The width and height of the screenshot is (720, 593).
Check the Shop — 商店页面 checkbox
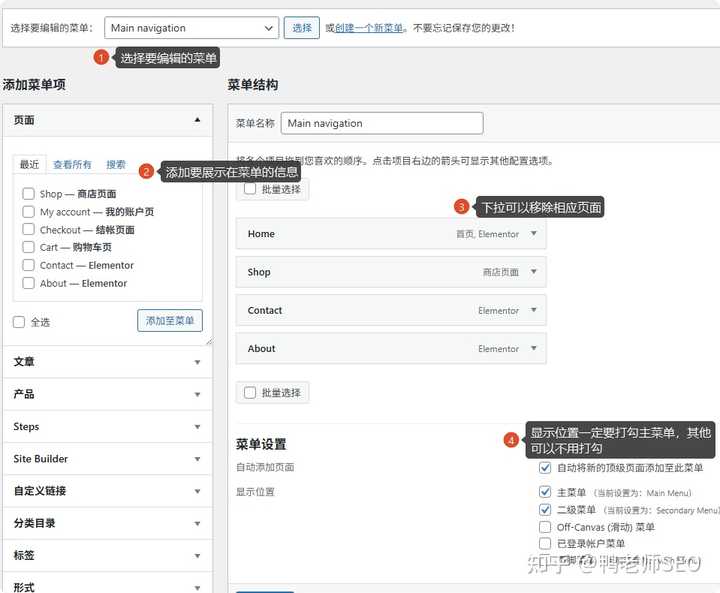pos(29,194)
